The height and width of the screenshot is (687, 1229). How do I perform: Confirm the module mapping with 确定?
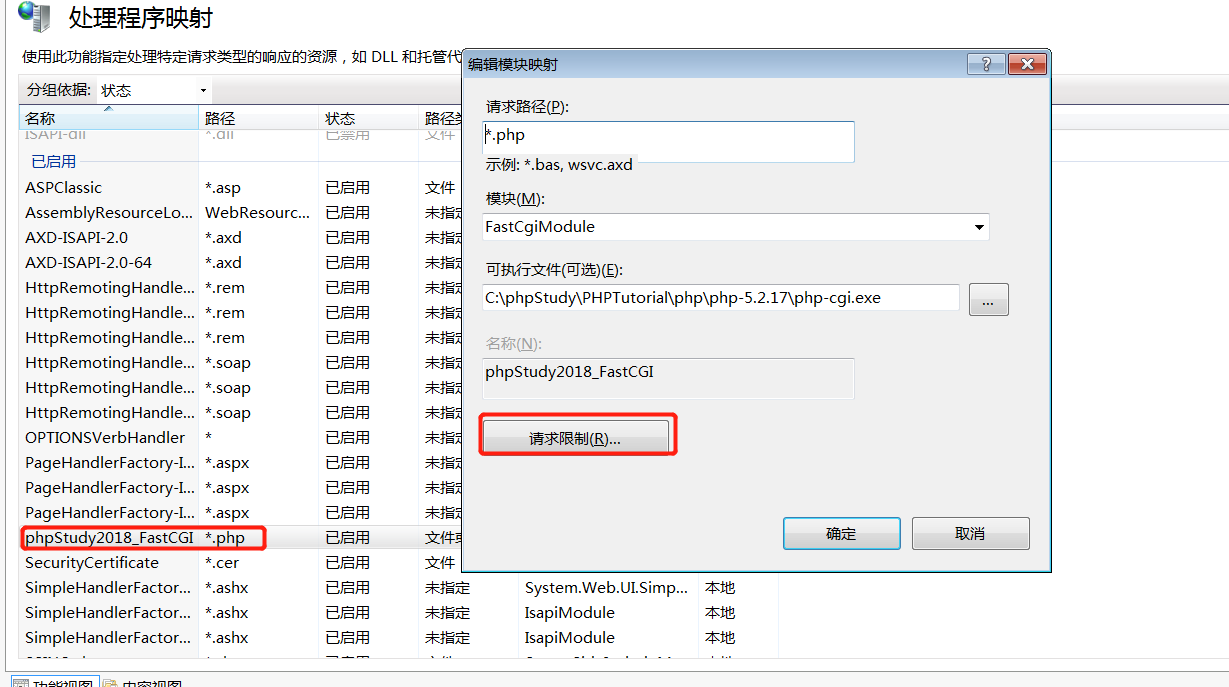(x=840, y=533)
